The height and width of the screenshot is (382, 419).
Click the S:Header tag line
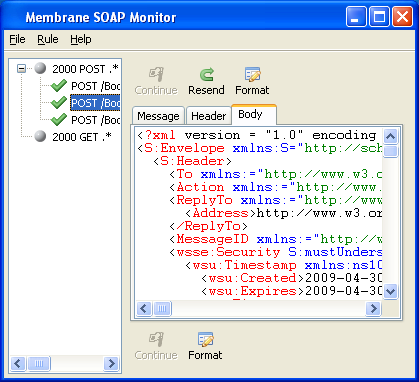tap(193, 161)
